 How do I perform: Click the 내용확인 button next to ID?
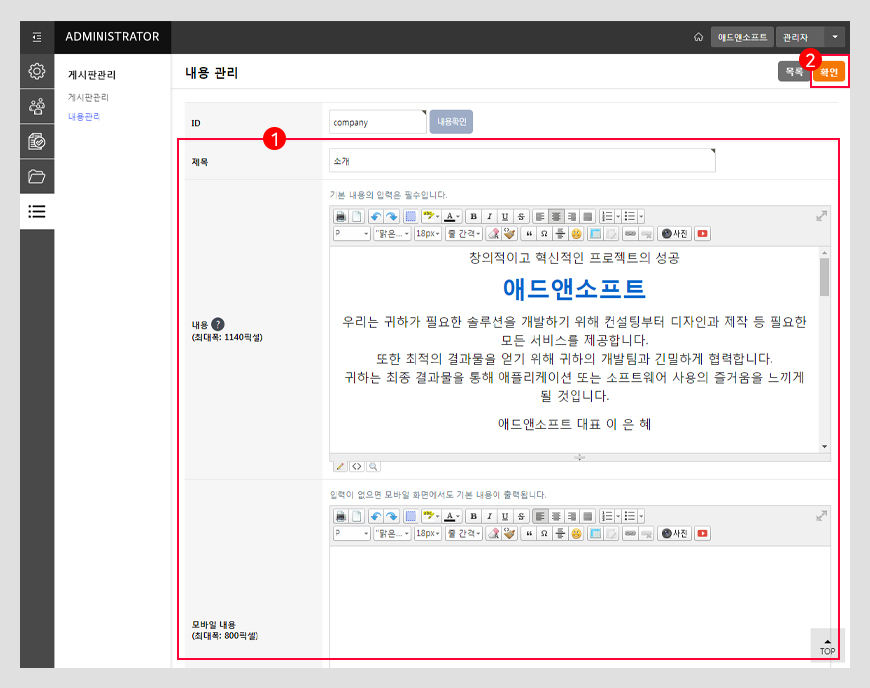(451, 122)
